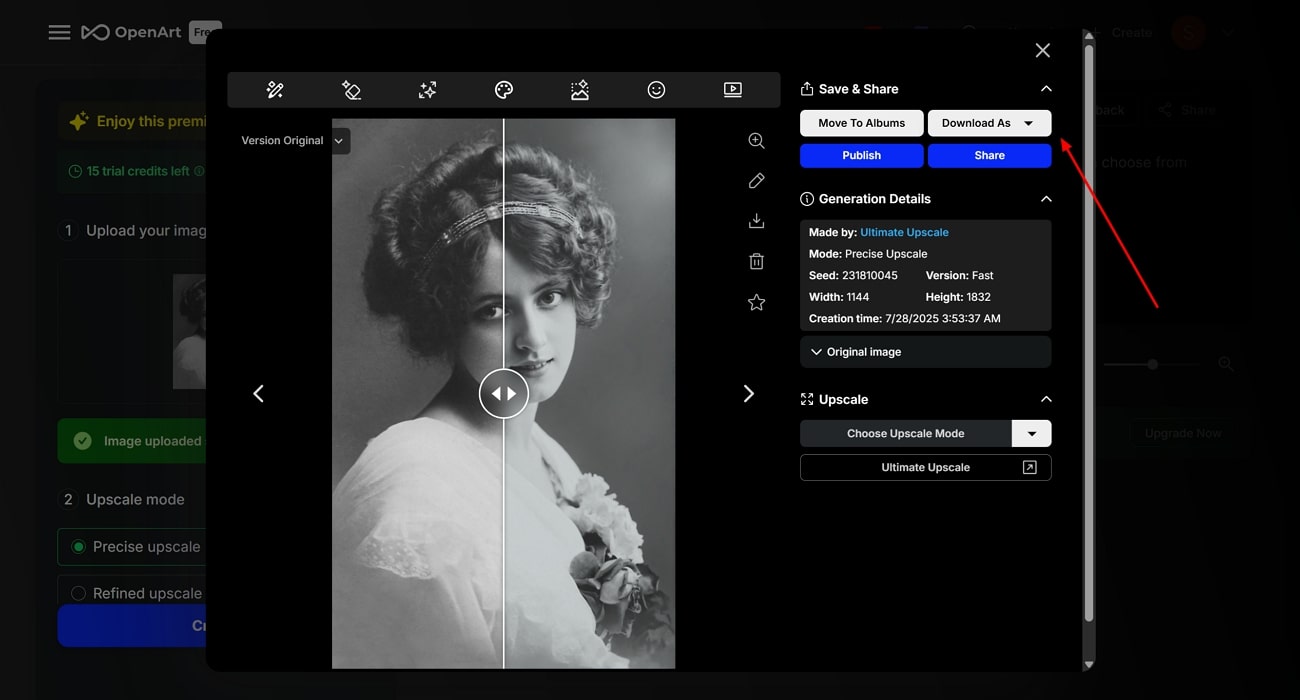This screenshot has width=1300, height=700.
Task: Click the magic wand edit icon
Action: [275, 90]
